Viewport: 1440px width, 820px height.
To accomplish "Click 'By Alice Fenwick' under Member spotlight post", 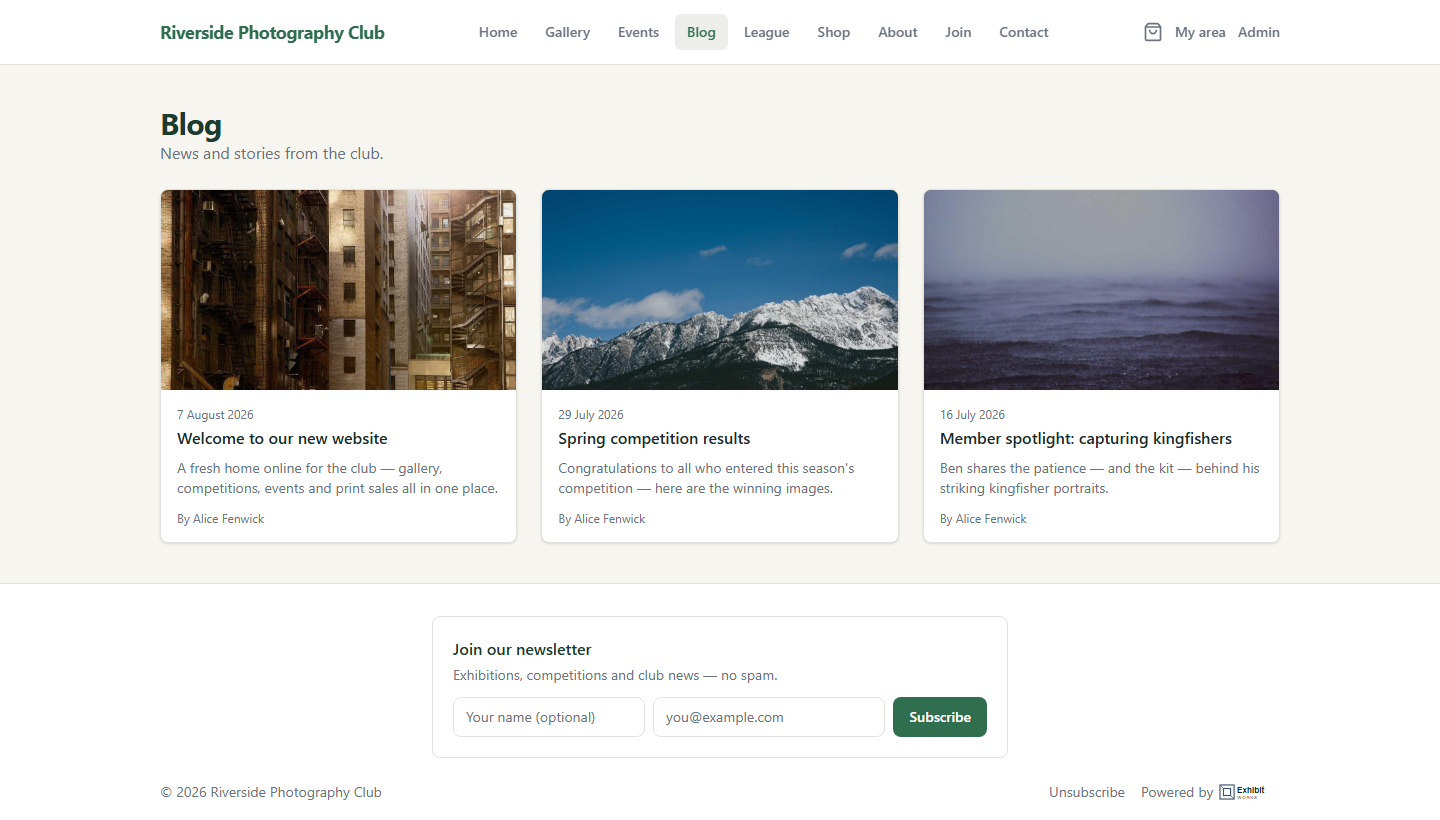I will click(x=983, y=519).
